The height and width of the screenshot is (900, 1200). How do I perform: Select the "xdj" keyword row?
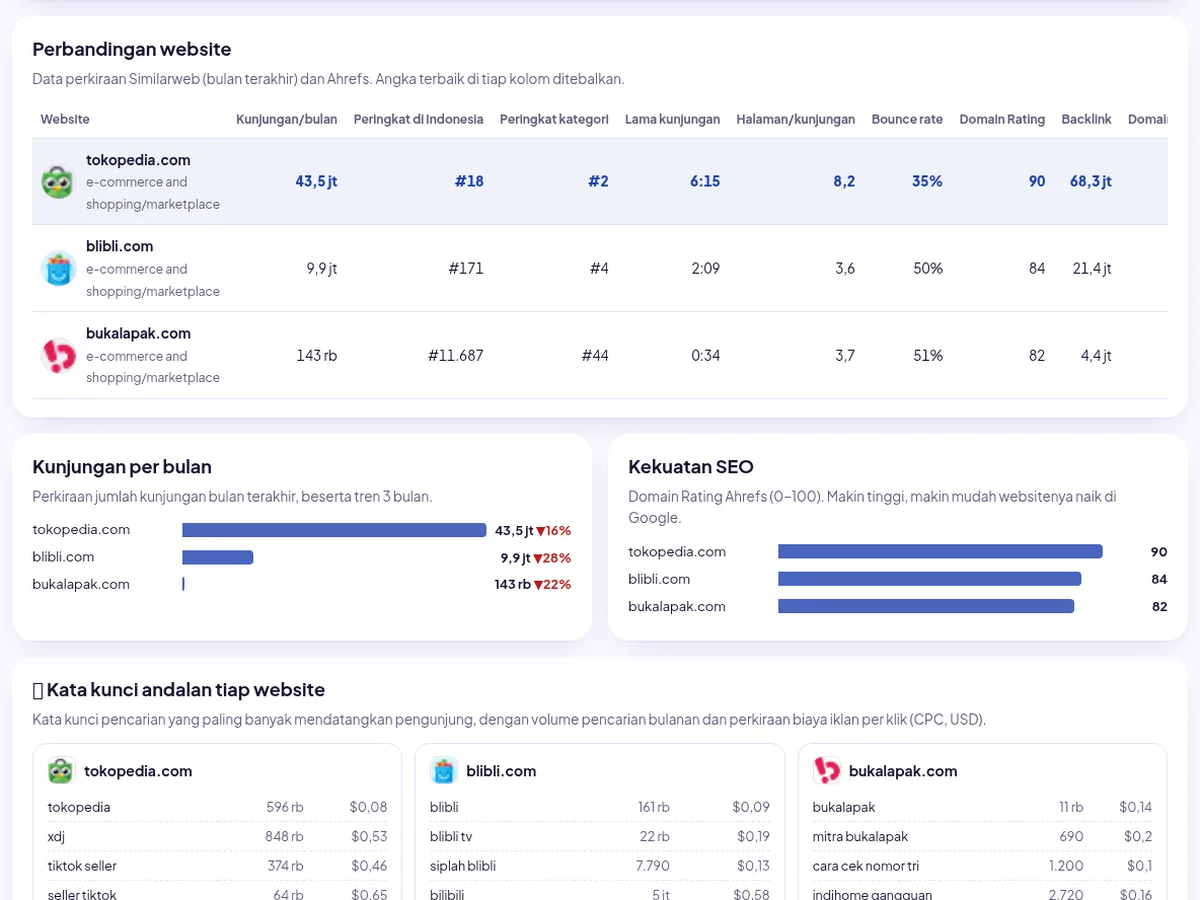tap(217, 836)
